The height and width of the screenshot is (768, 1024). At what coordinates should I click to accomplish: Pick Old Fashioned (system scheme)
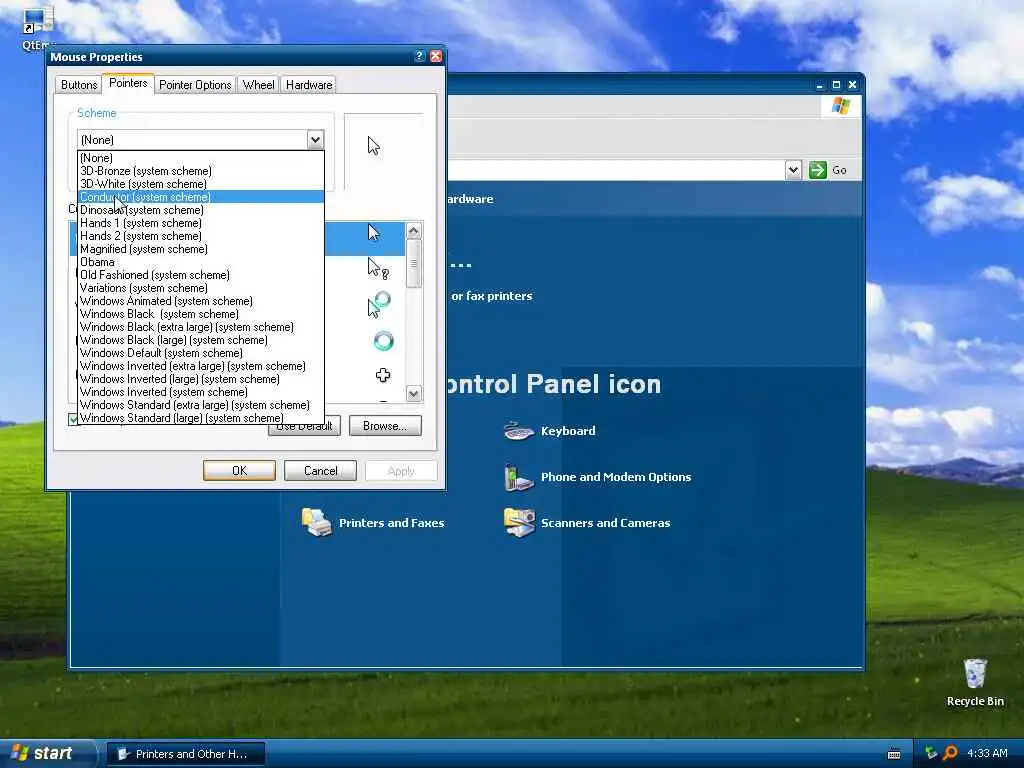pos(200,275)
